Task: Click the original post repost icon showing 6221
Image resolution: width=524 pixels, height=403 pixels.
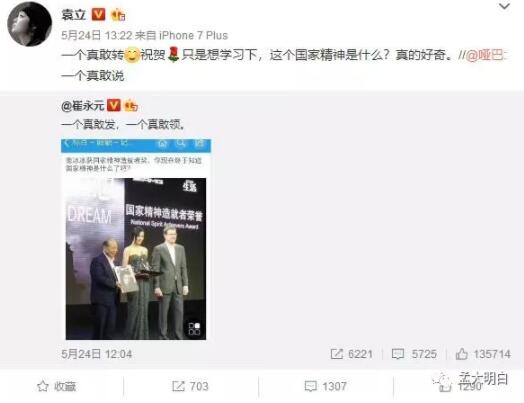Action: (x=351, y=354)
